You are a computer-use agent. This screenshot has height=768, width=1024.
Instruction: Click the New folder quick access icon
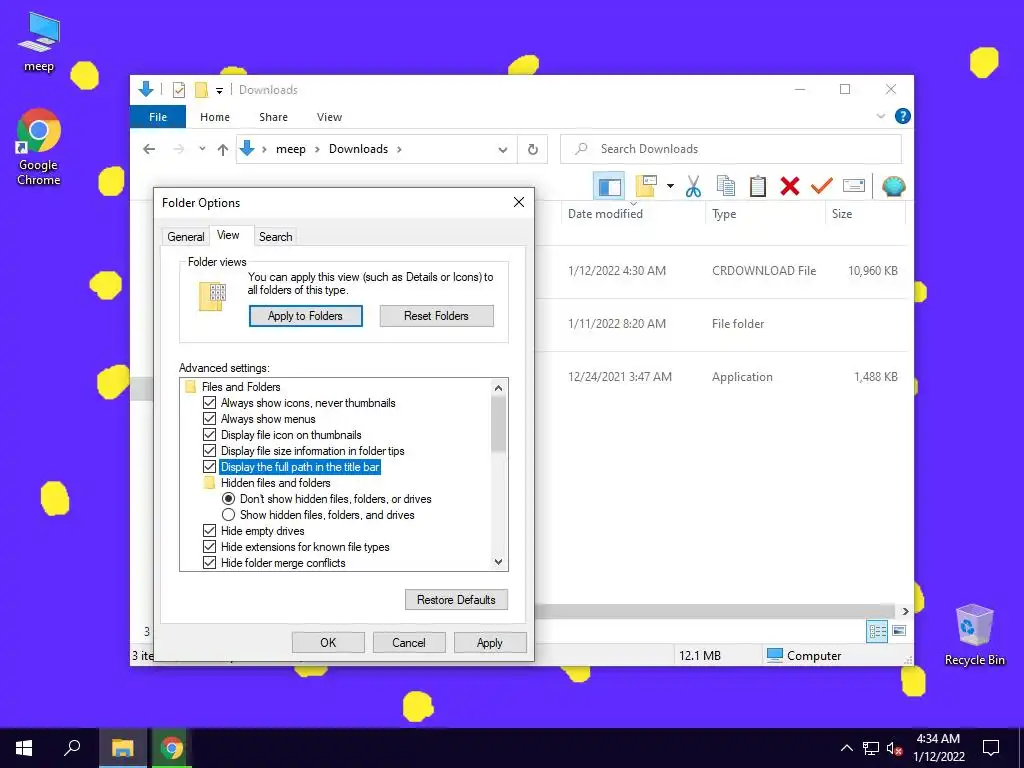[201, 90]
